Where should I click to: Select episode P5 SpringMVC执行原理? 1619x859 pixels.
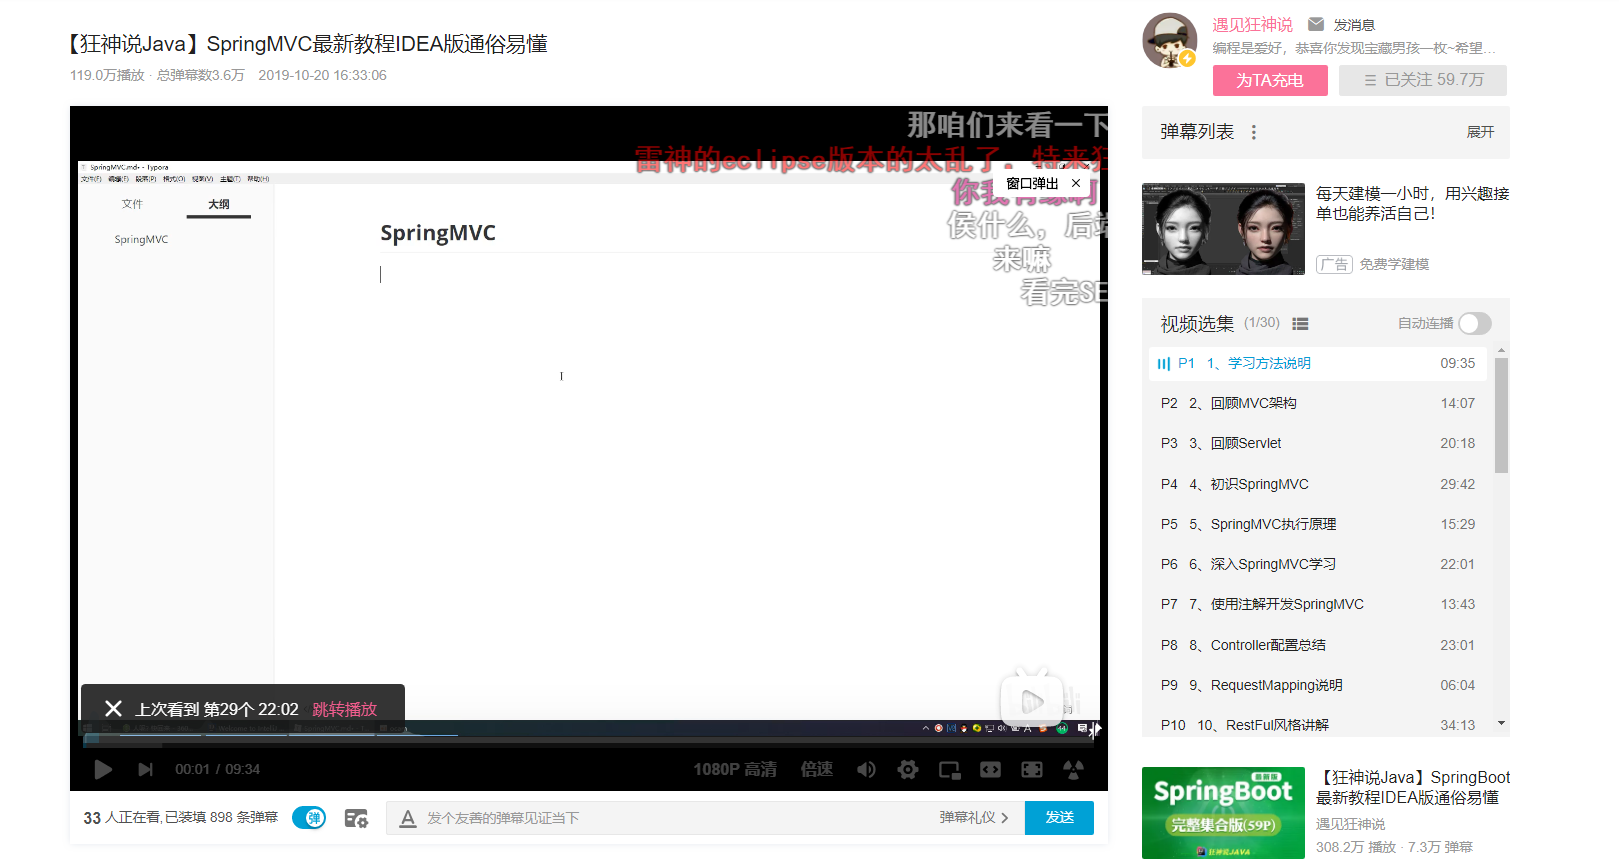point(1318,524)
